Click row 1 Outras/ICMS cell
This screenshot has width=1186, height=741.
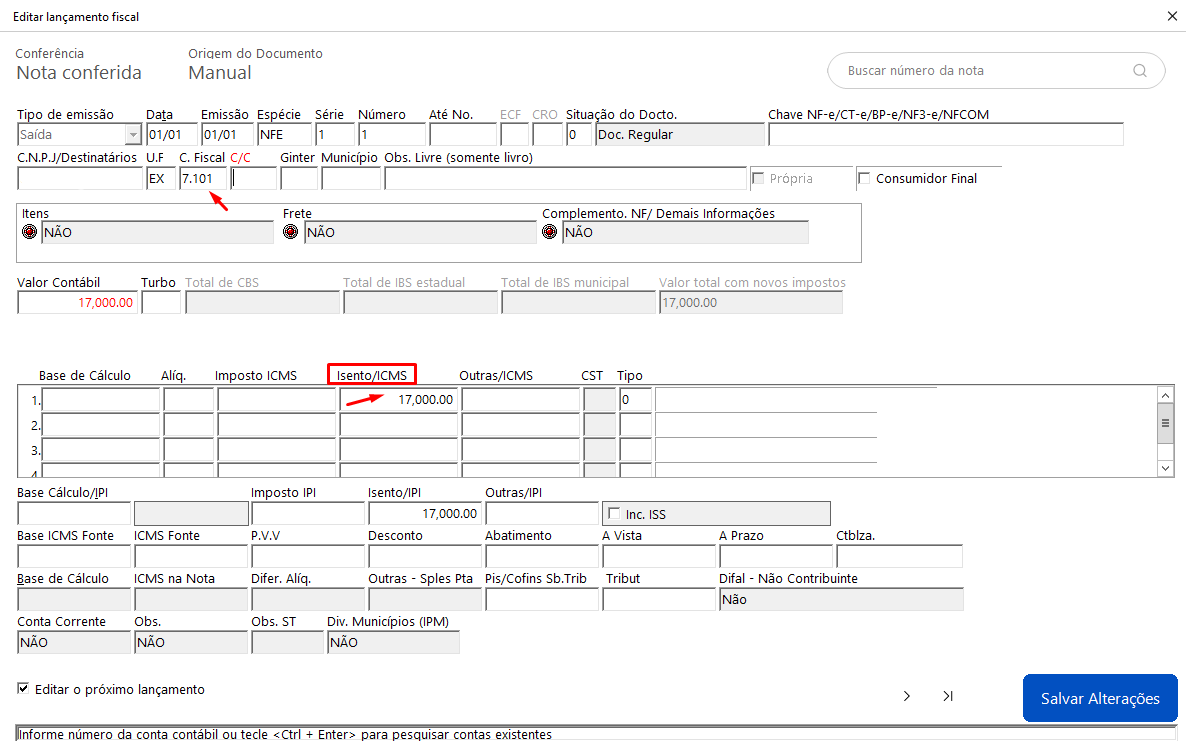click(x=520, y=399)
